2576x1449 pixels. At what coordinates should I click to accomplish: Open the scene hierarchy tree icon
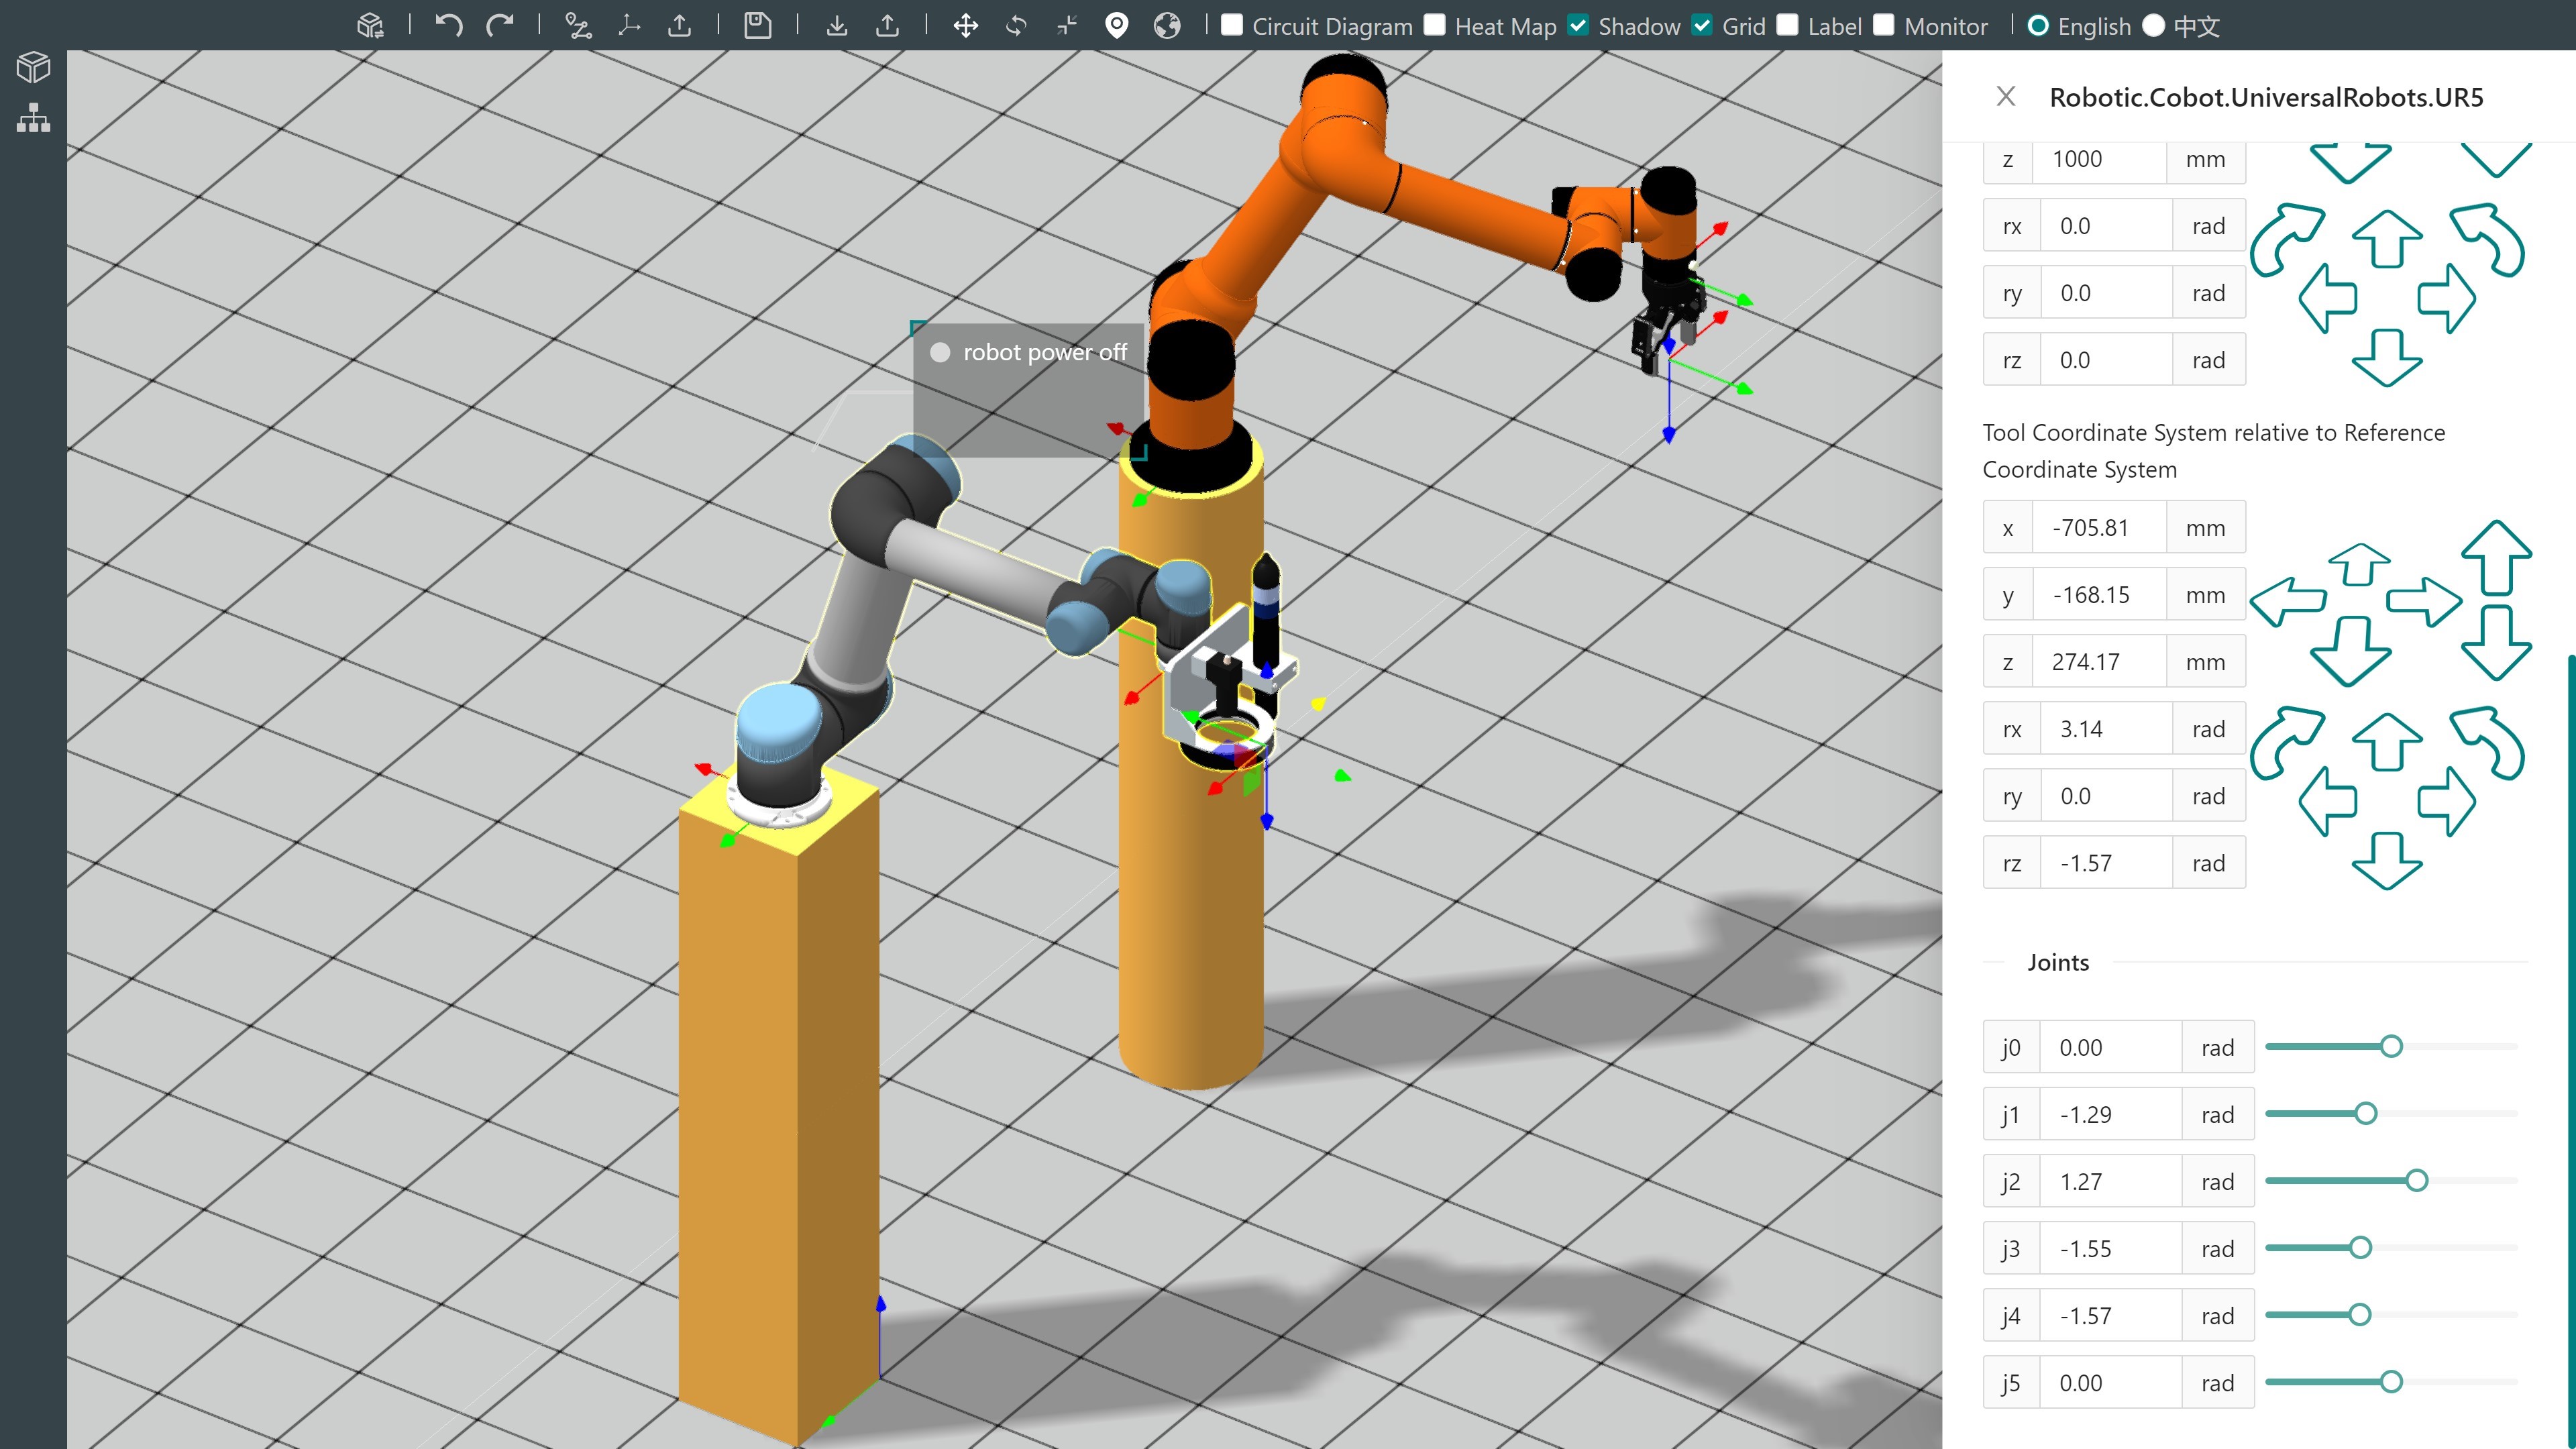33,118
